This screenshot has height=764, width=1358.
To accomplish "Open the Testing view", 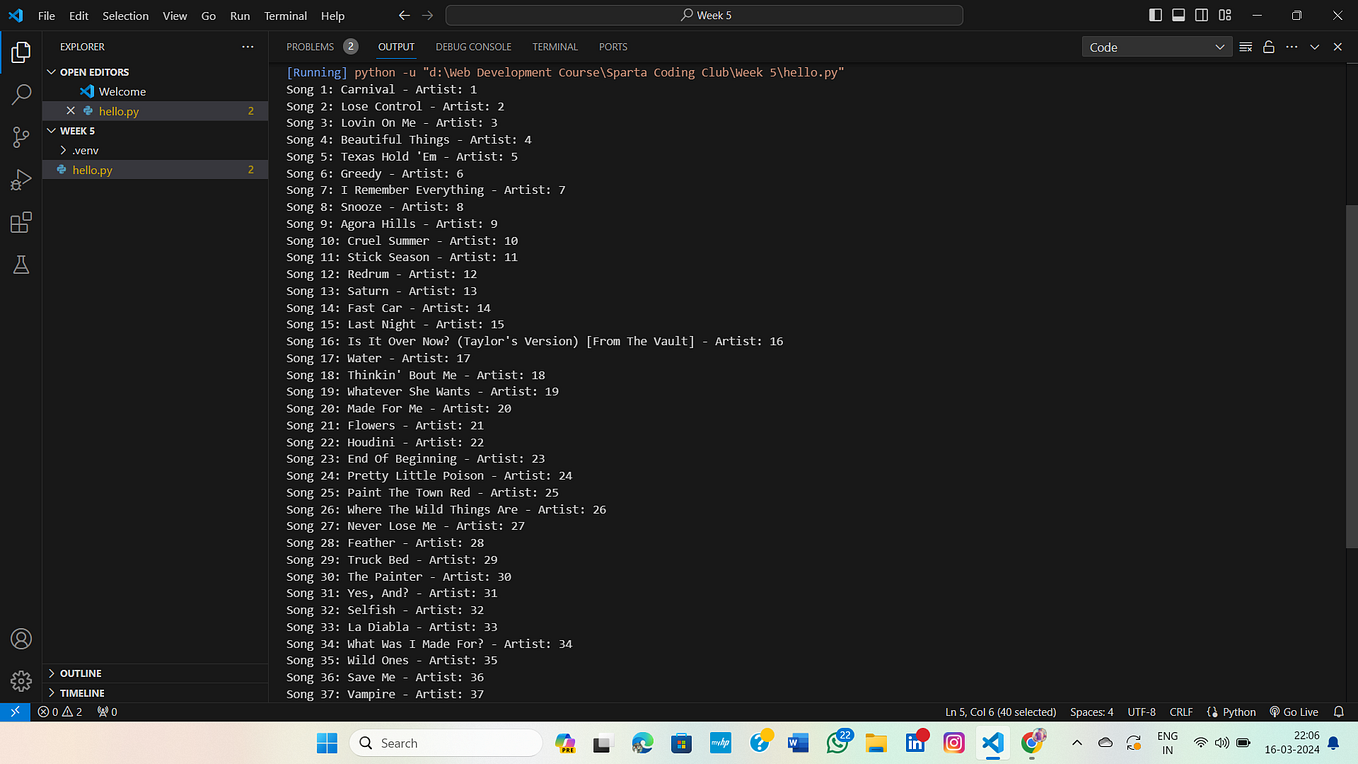I will 21,264.
